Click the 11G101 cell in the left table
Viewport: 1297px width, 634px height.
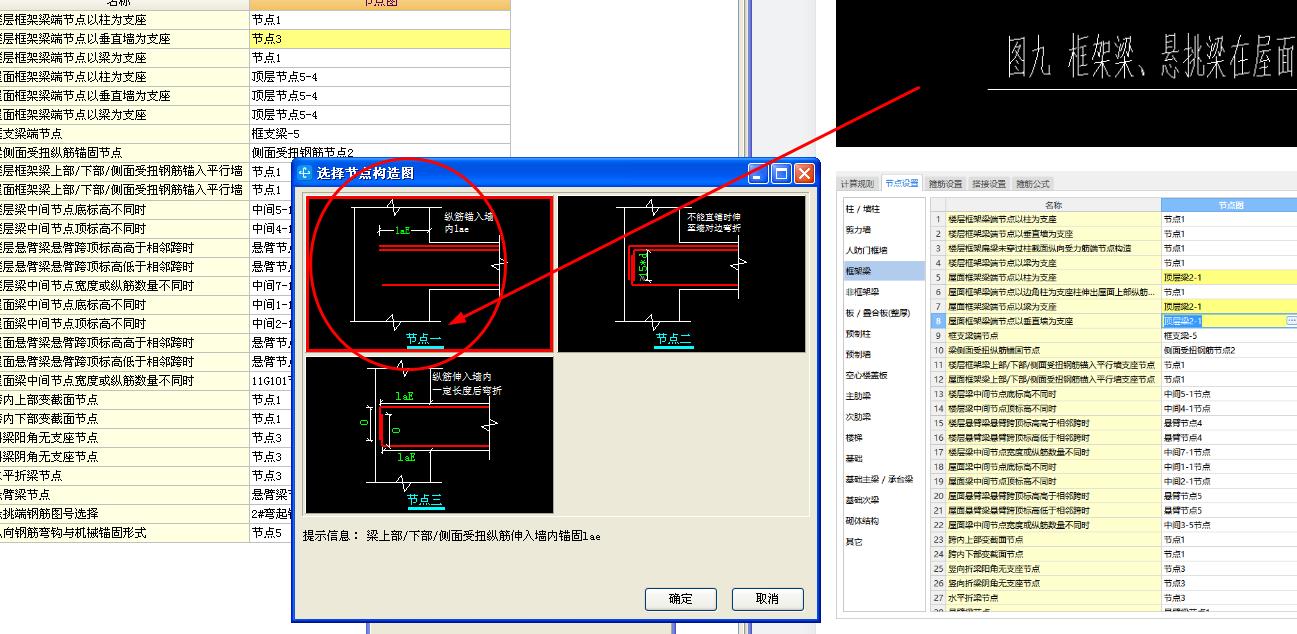pos(271,380)
